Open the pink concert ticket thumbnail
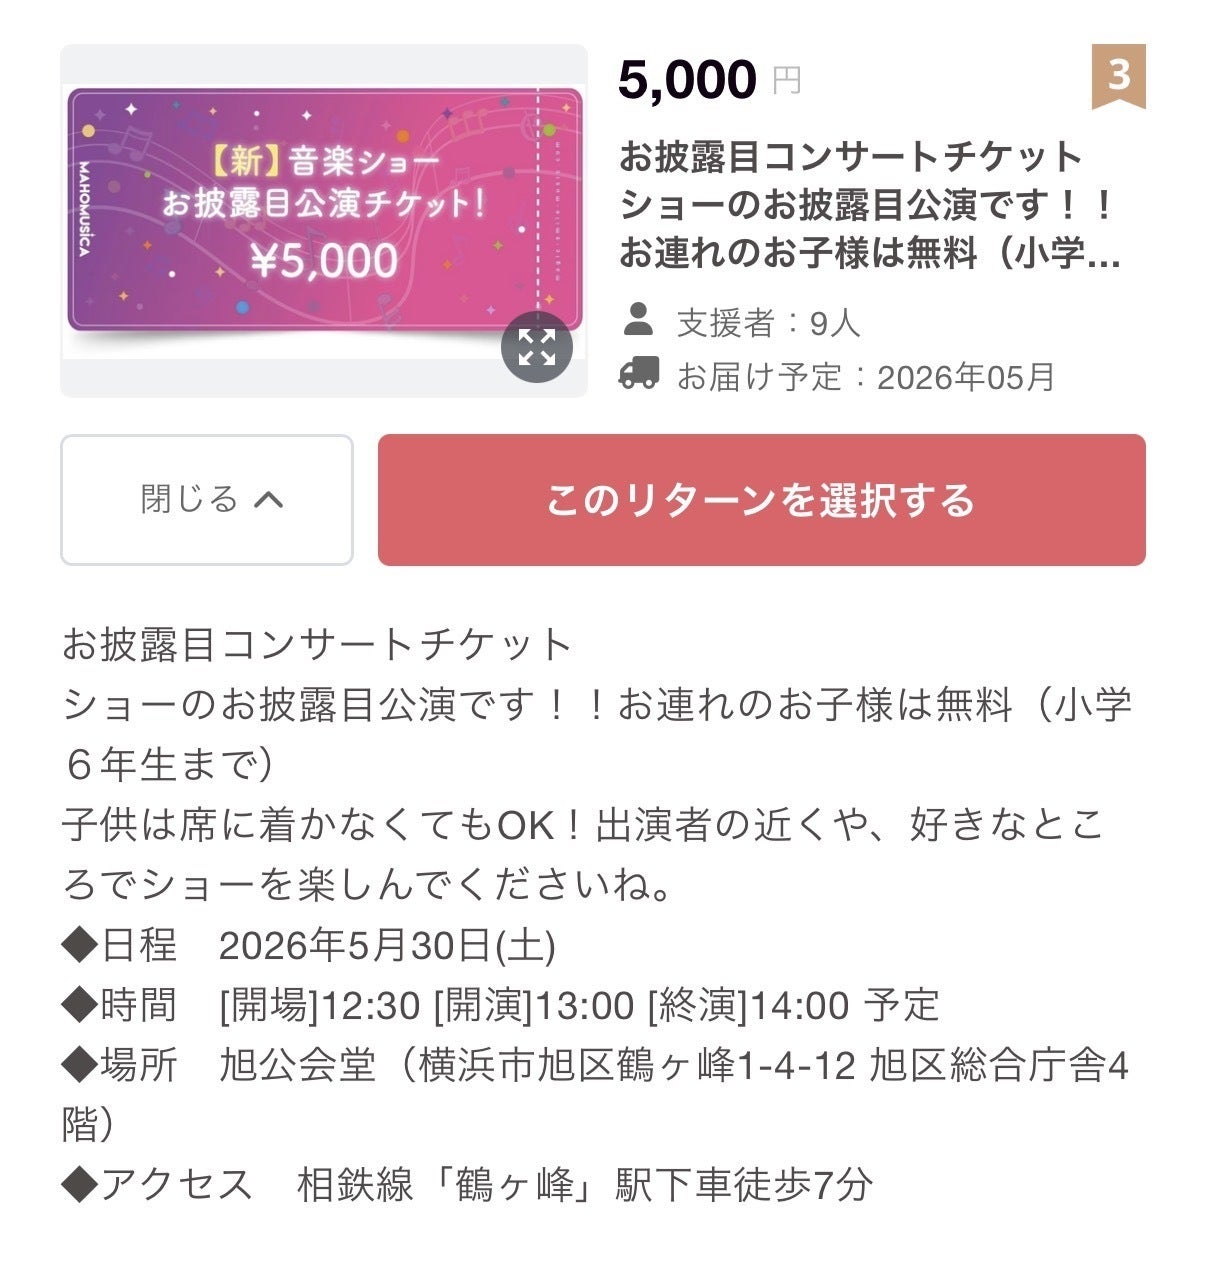 pos(300,210)
